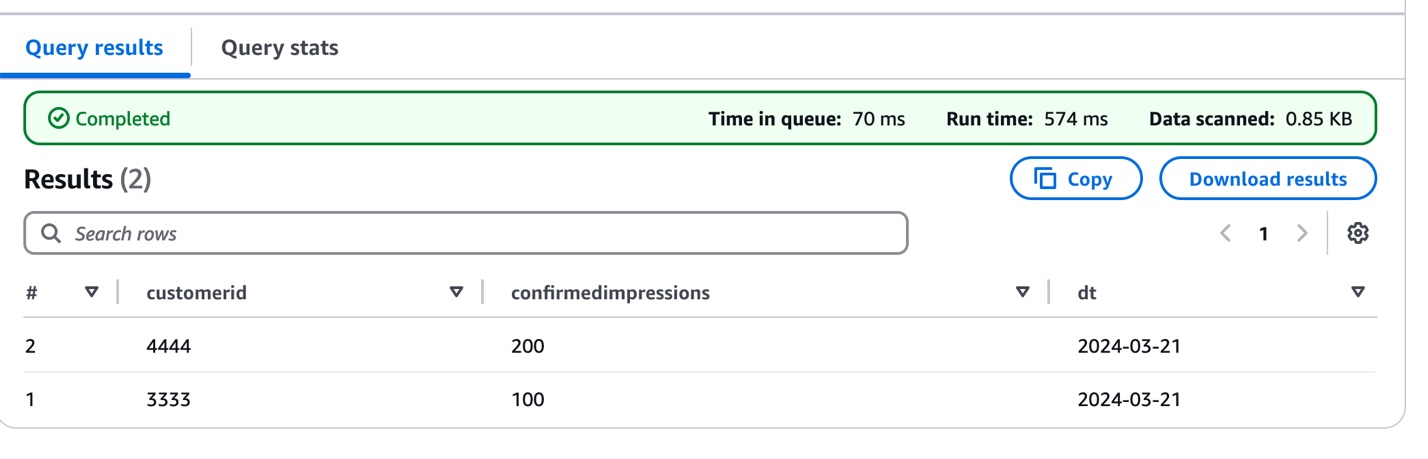The height and width of the screenshot is (459, 1428).
Task: Focus the Search rows field
Action: [466, 233]
